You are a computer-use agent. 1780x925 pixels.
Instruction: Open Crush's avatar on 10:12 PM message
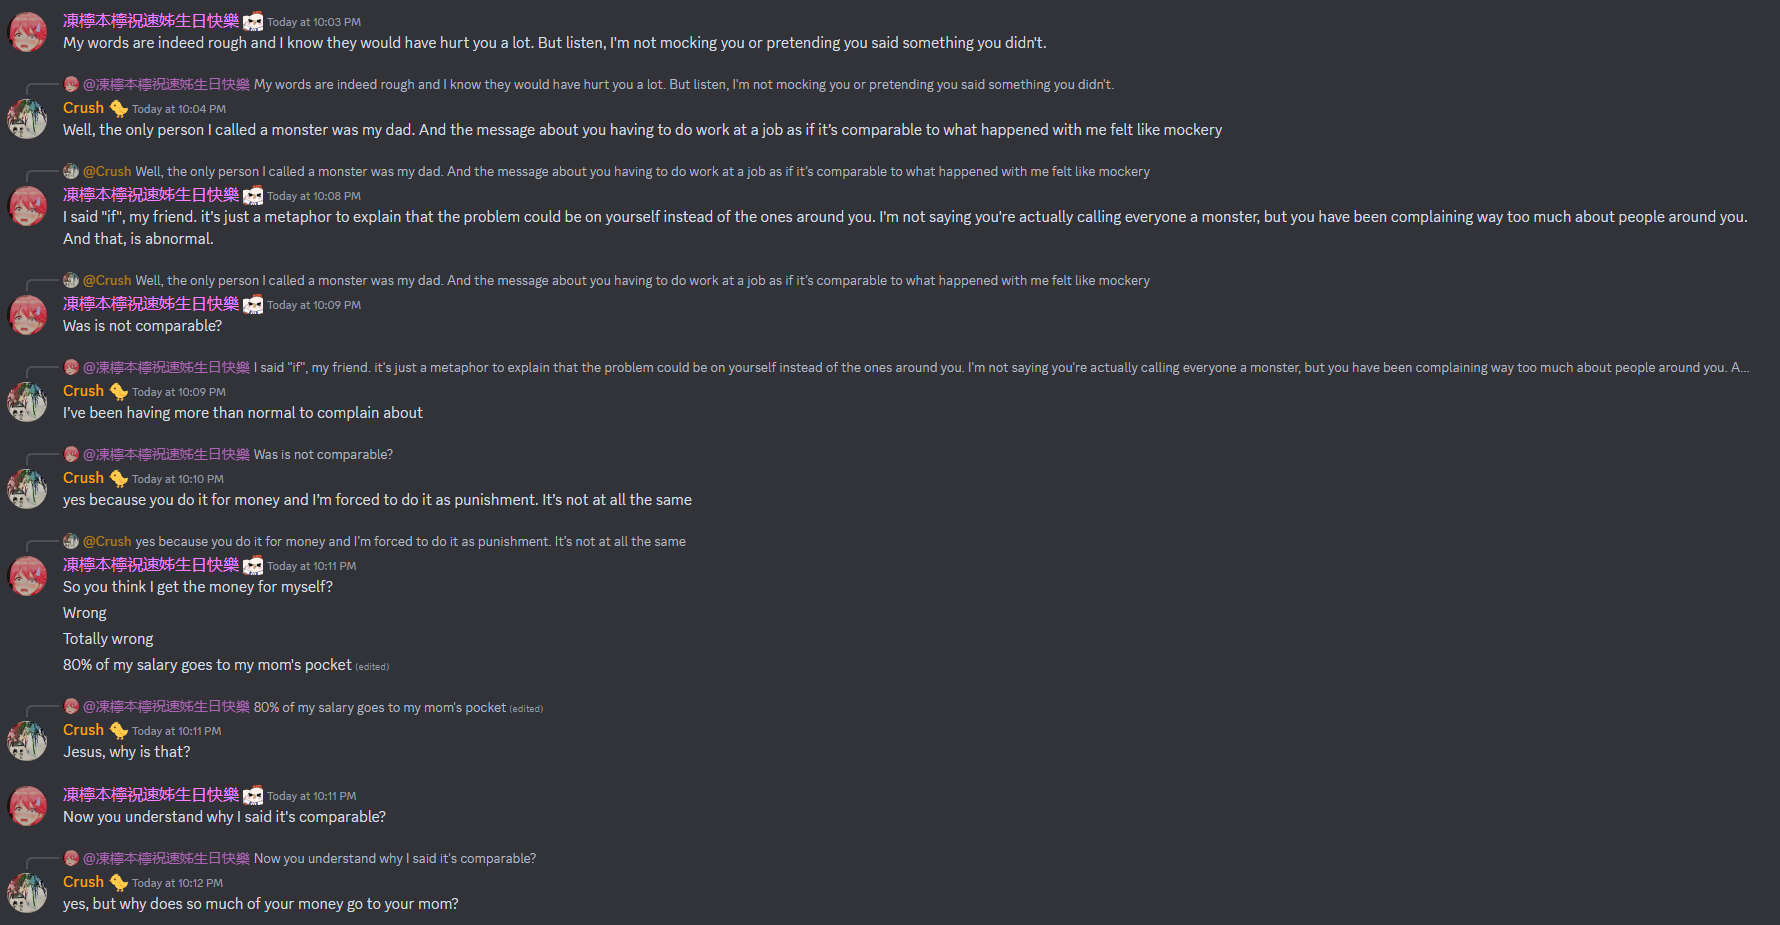tap(27, 893)
